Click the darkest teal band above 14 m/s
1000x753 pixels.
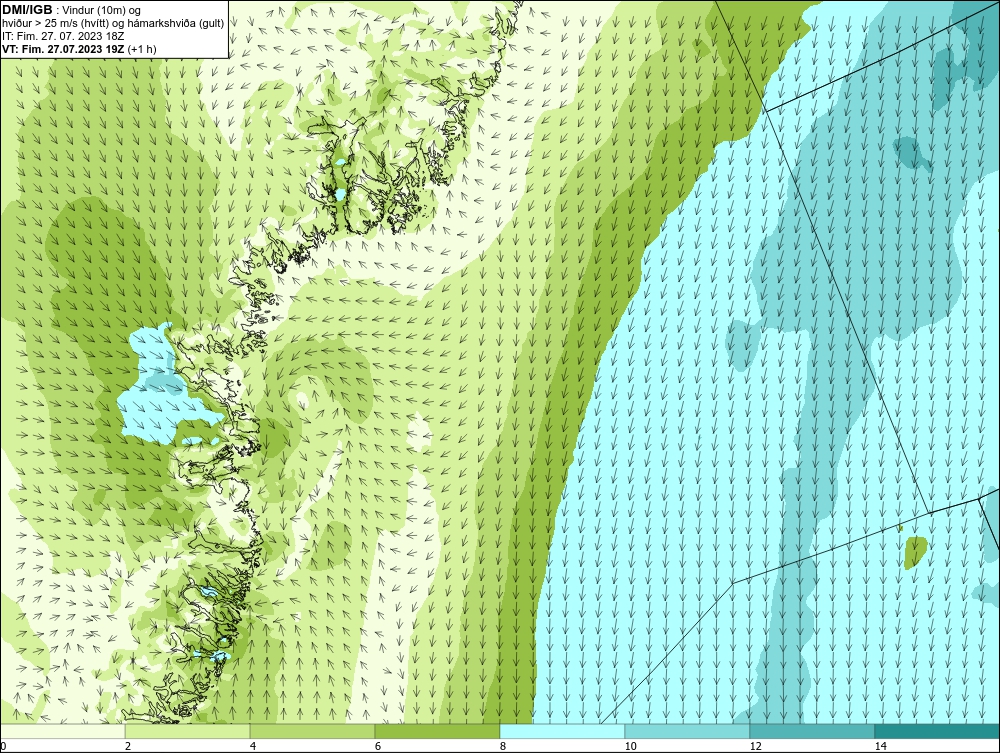(938, 731)
